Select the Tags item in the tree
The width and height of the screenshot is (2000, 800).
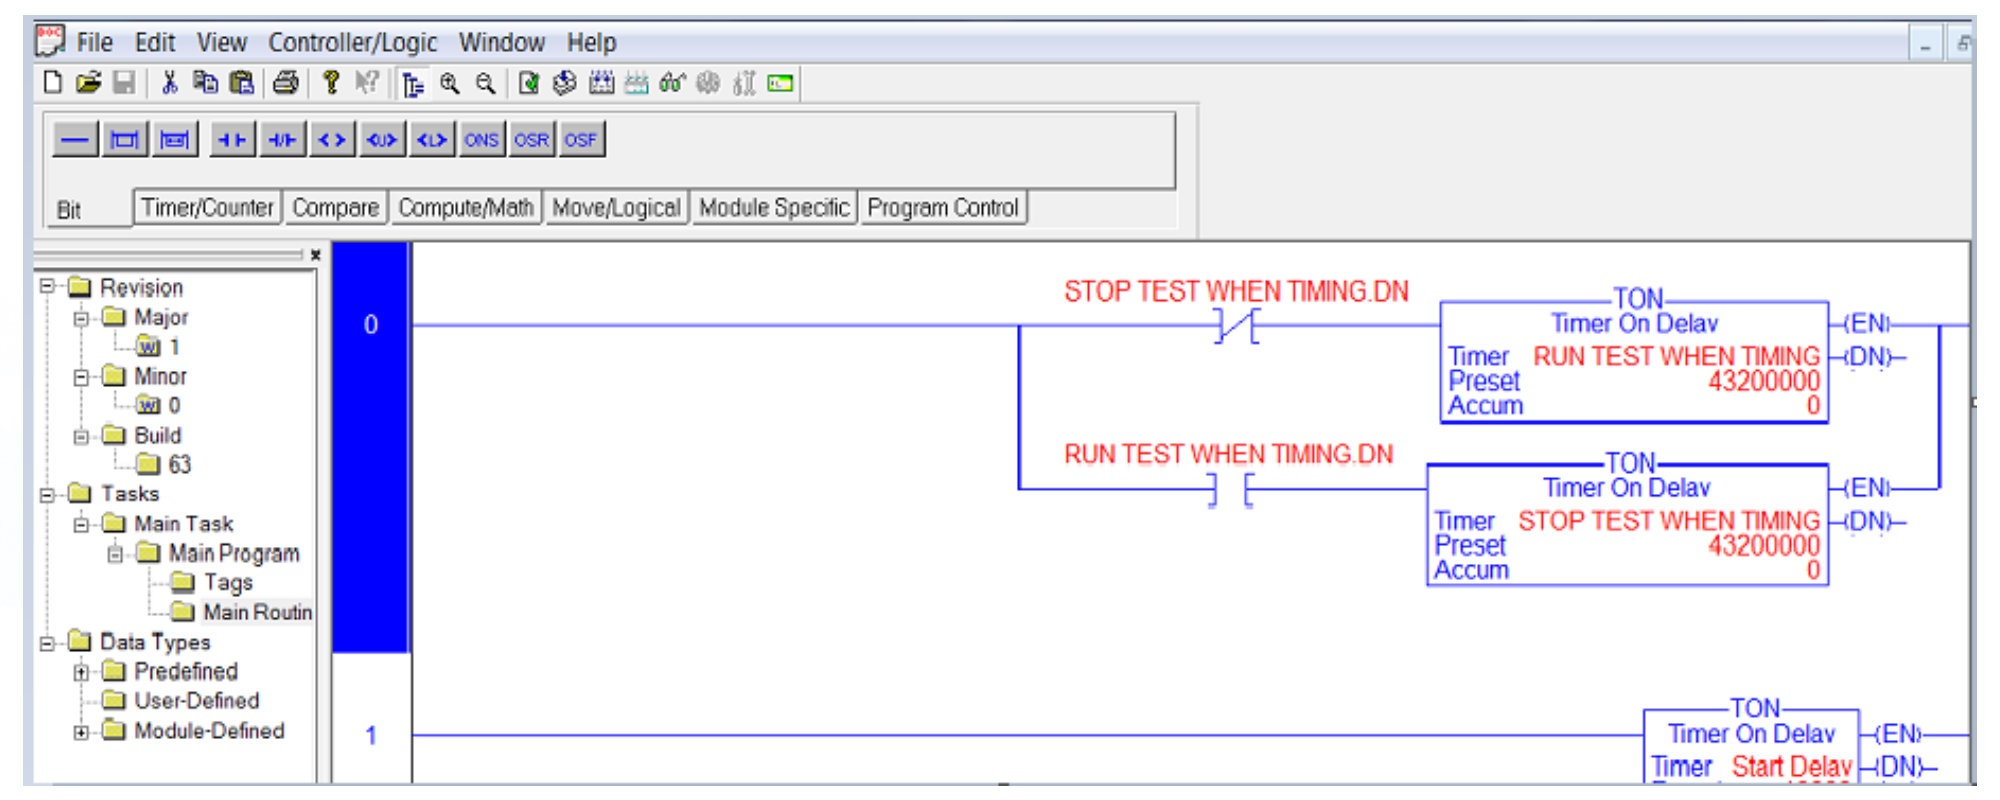pyautogui.click(x=228, y=582)
